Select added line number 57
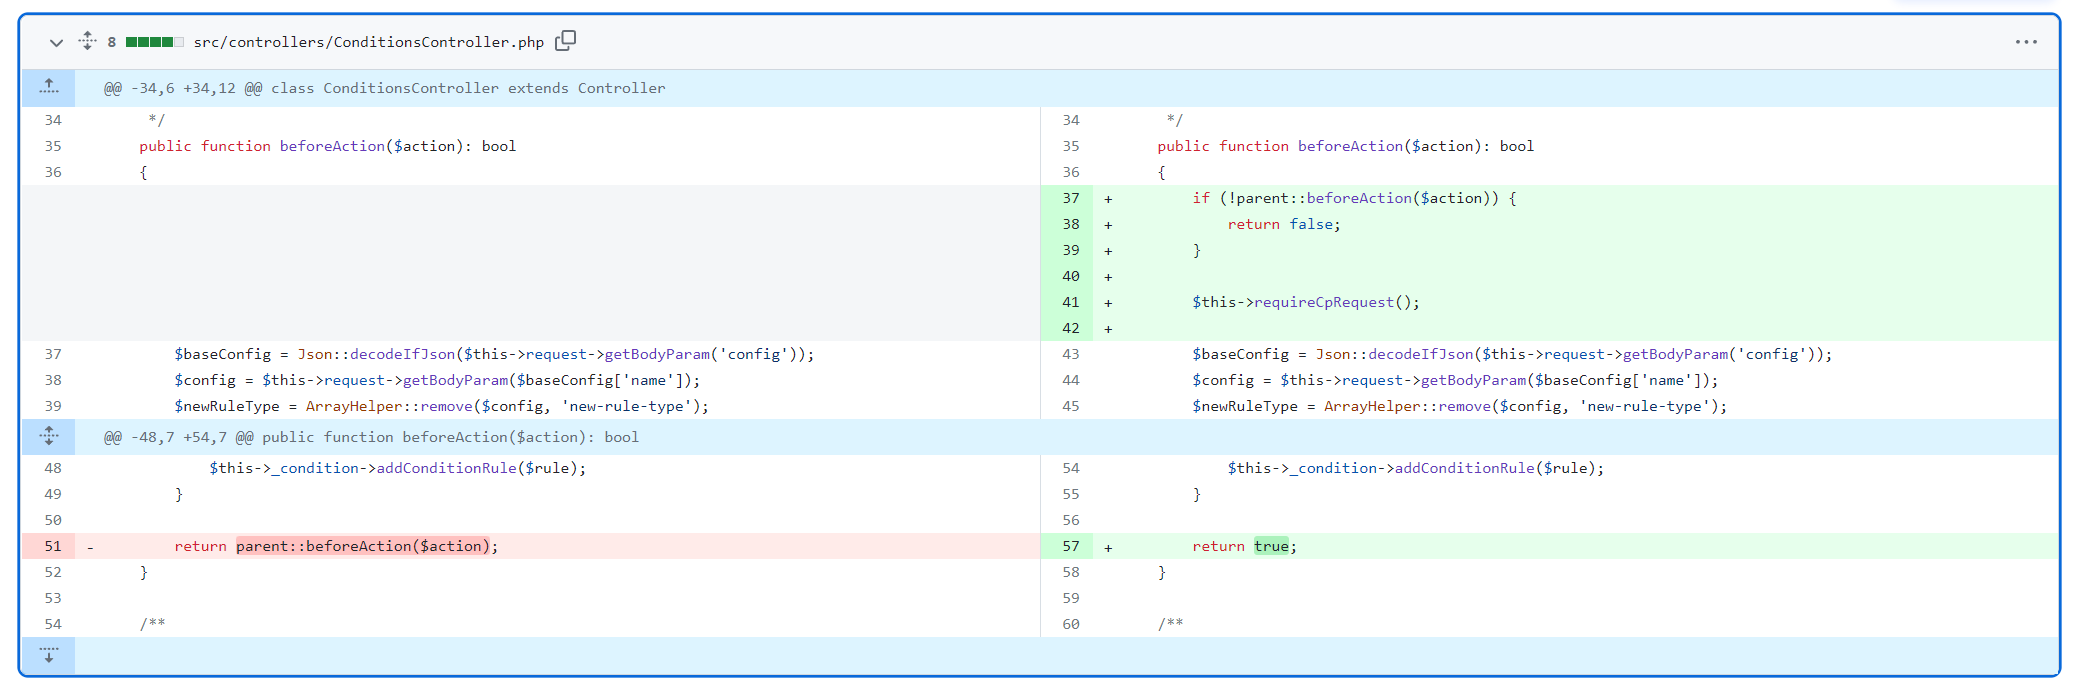Screen dimensions: 2081x679 click(x=1071, y=546)
